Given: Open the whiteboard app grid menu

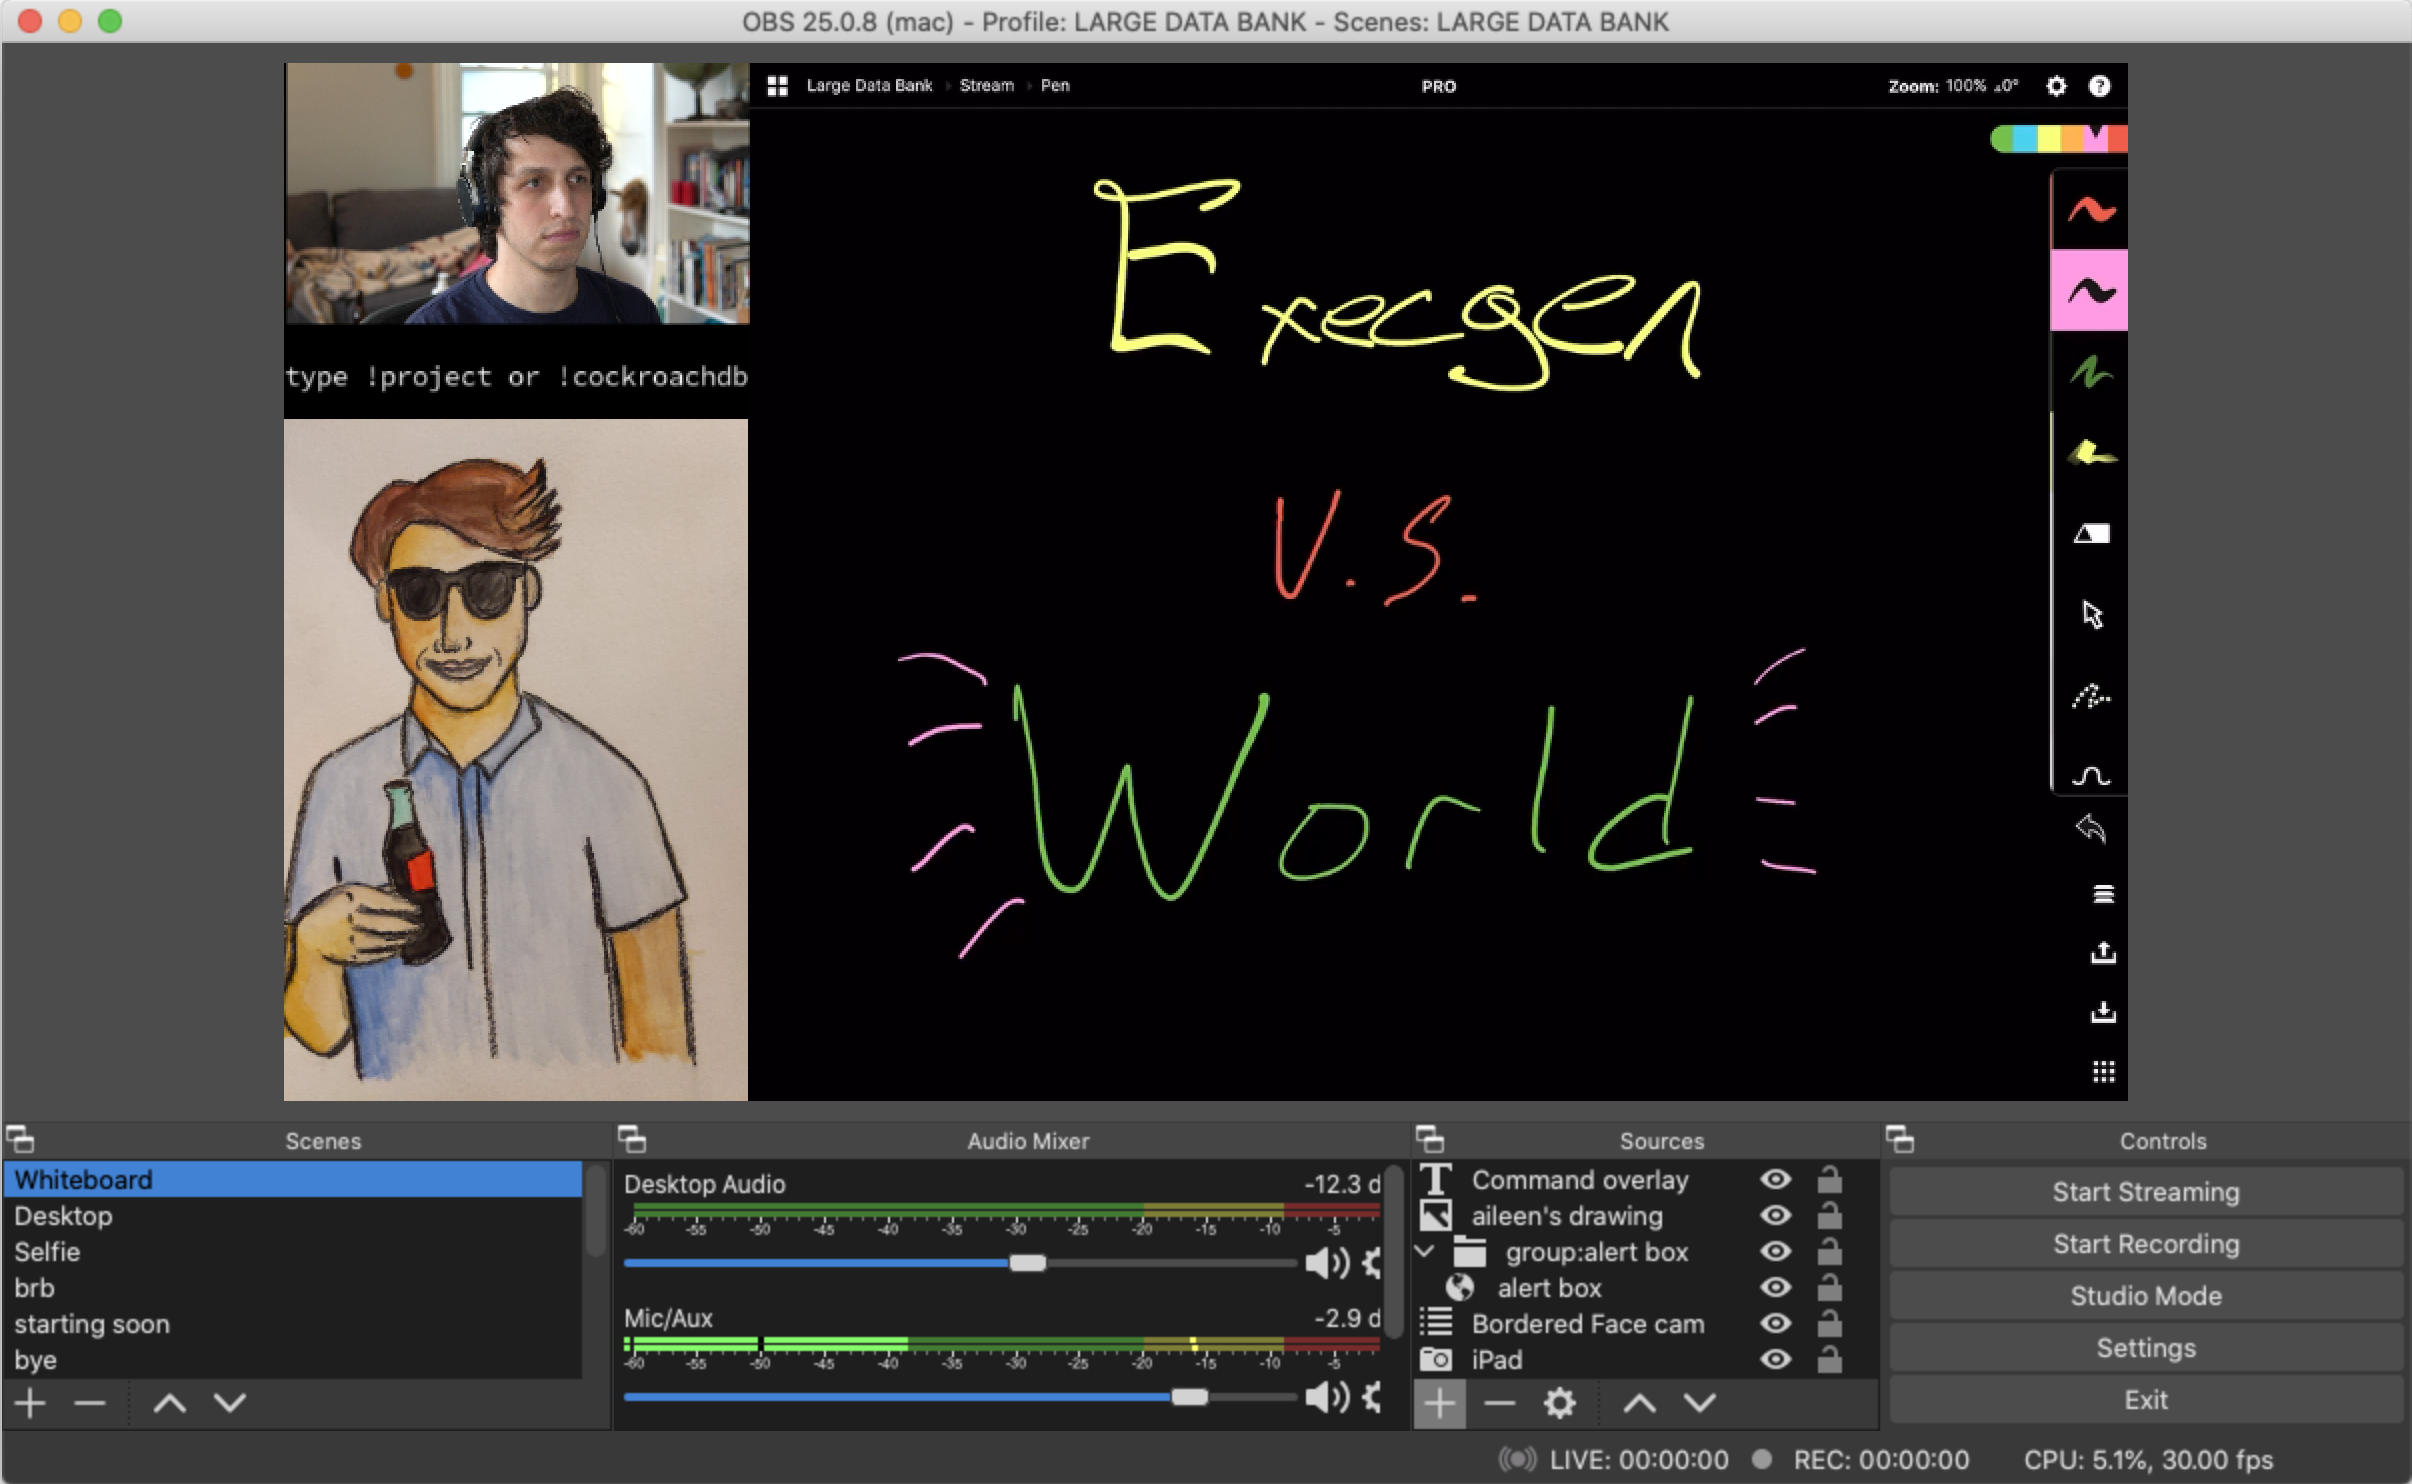Looking at the screenshot, I should pos(777,86).
